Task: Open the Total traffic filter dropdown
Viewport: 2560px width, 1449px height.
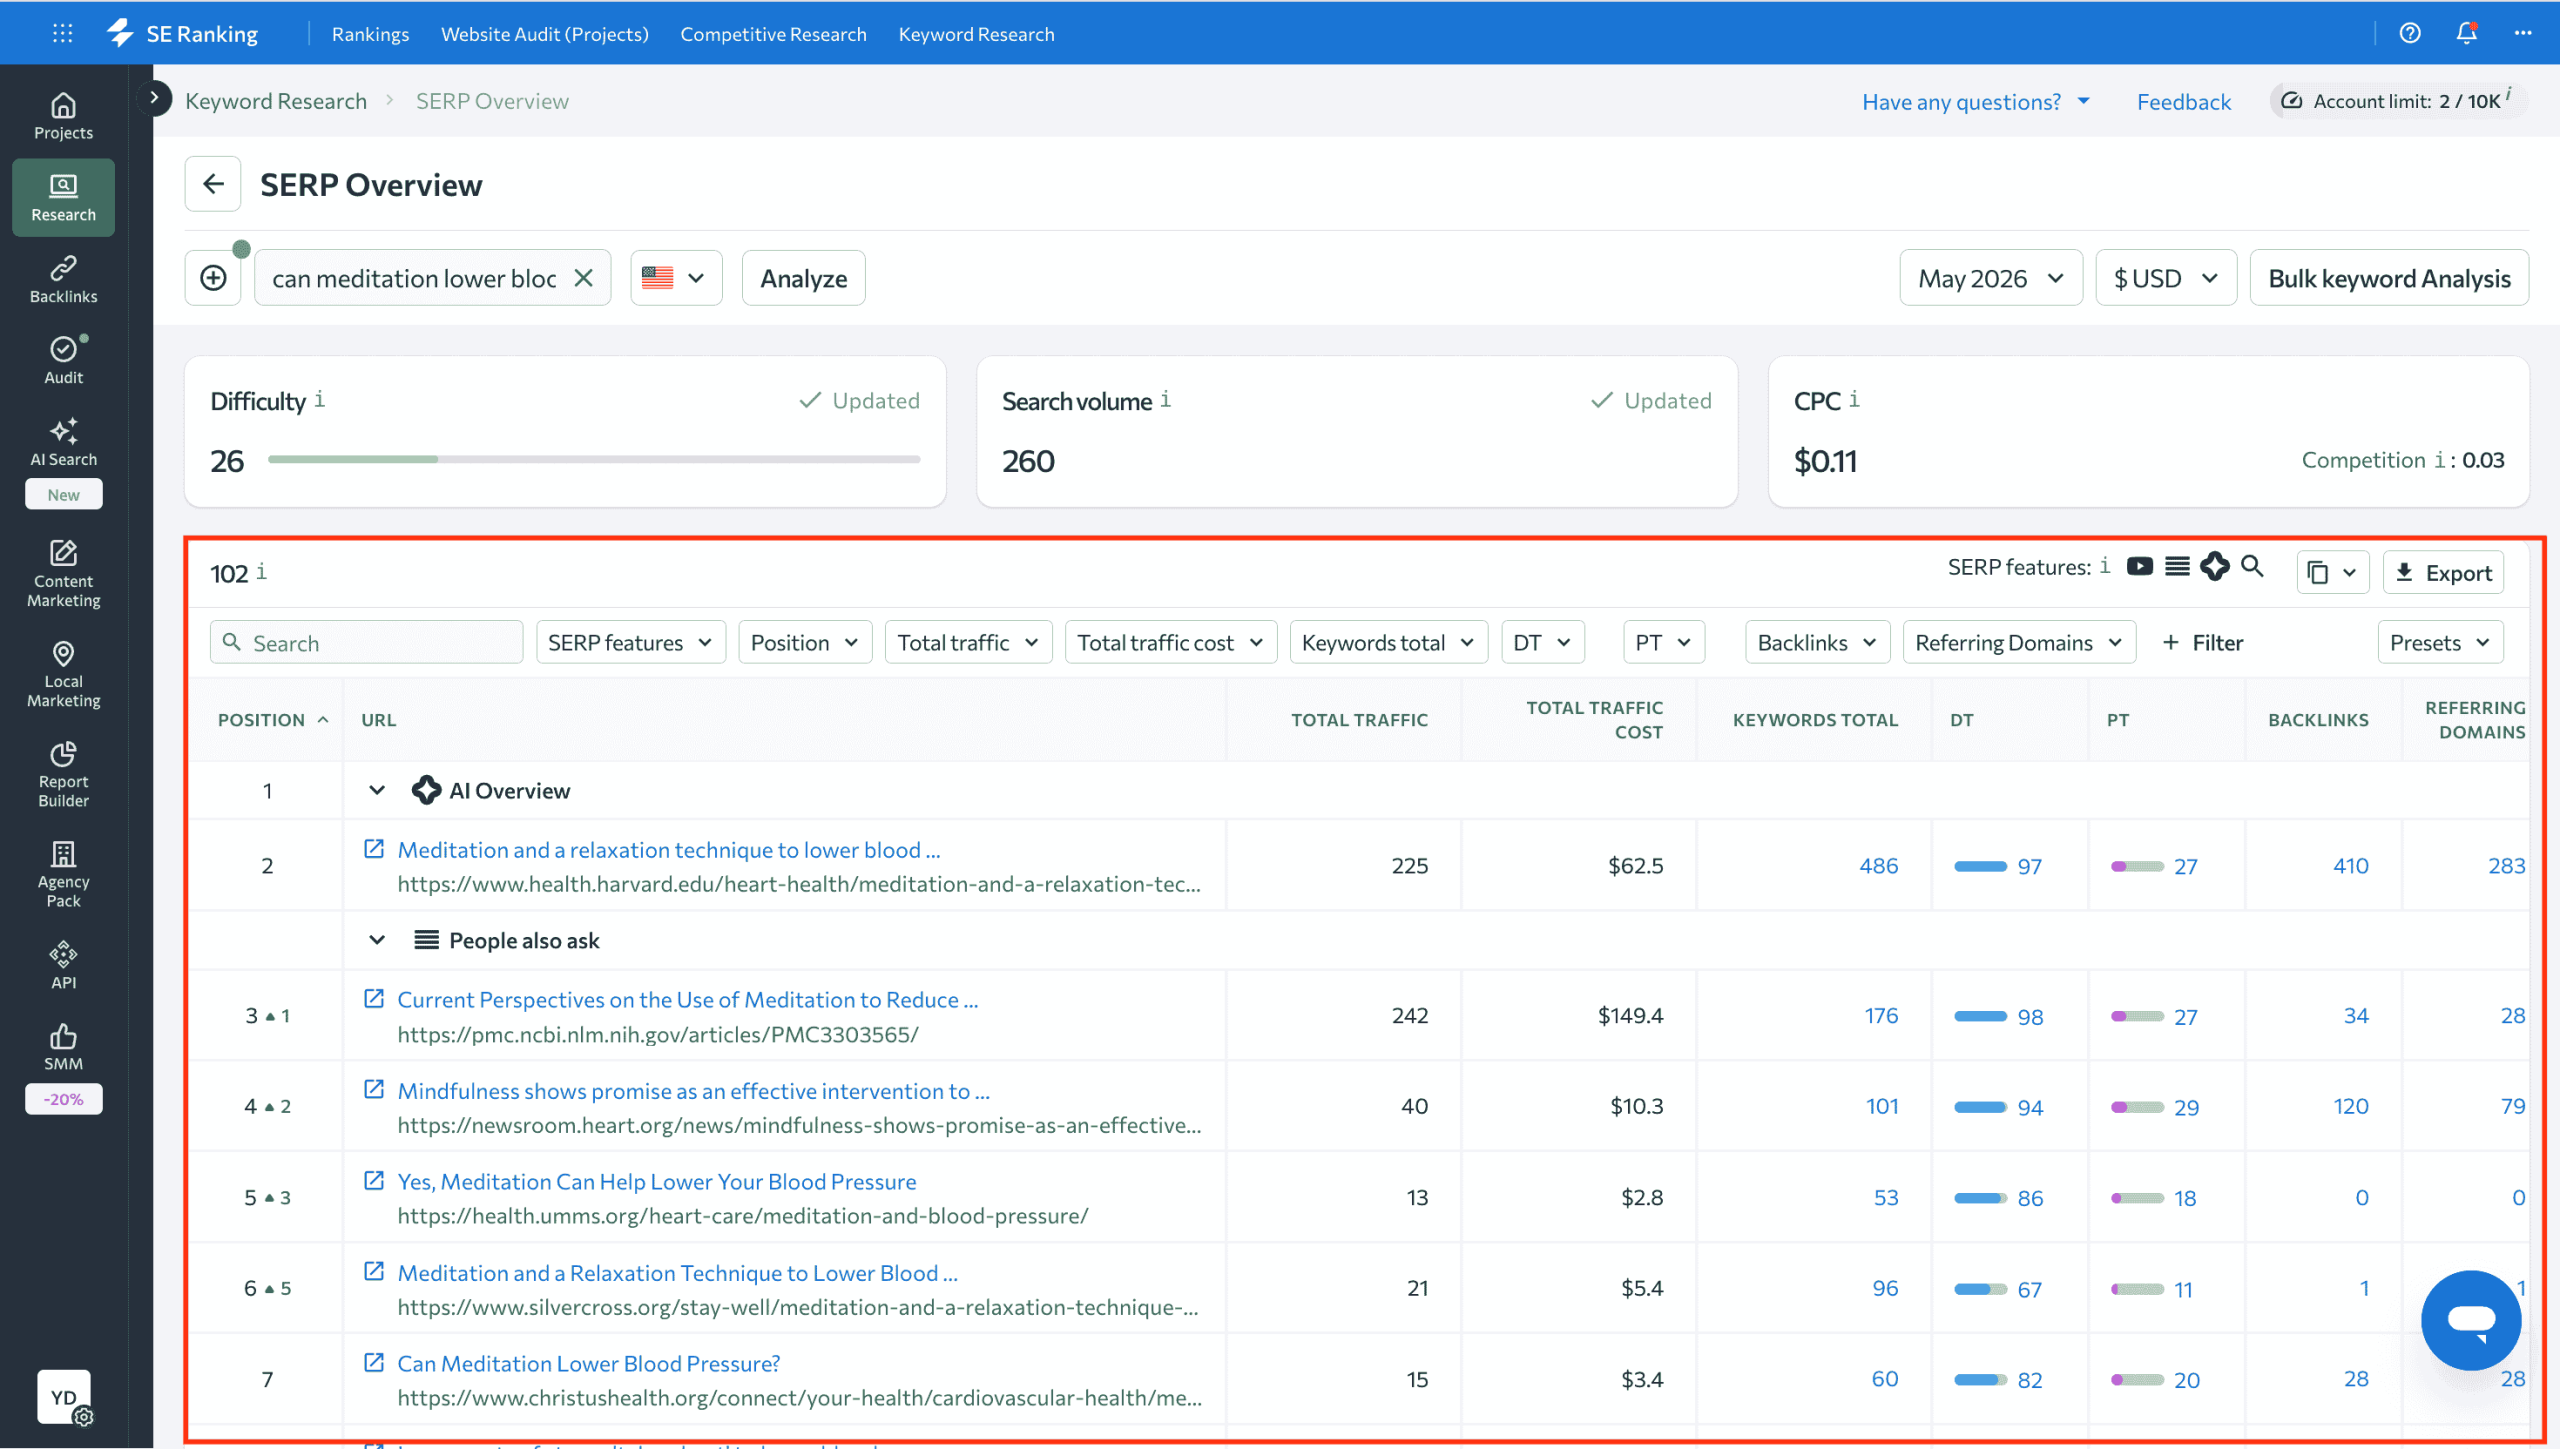Action: pyautogui.click(x=968, y=642)
